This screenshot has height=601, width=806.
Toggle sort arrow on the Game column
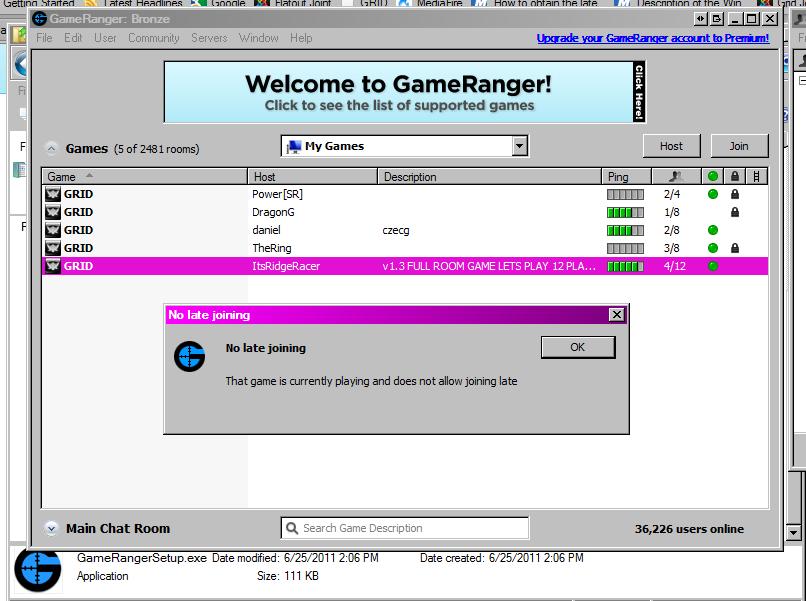(89, 176)
